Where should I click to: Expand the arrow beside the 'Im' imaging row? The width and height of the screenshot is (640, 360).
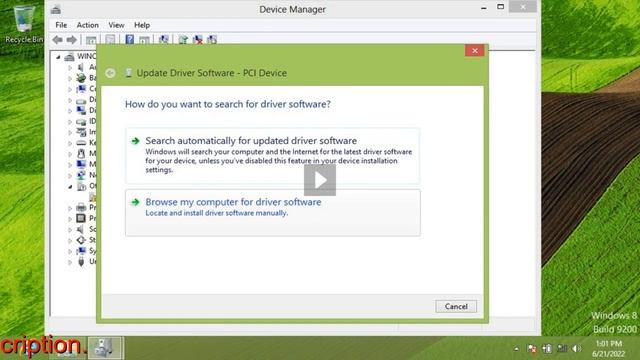[70, 132]
